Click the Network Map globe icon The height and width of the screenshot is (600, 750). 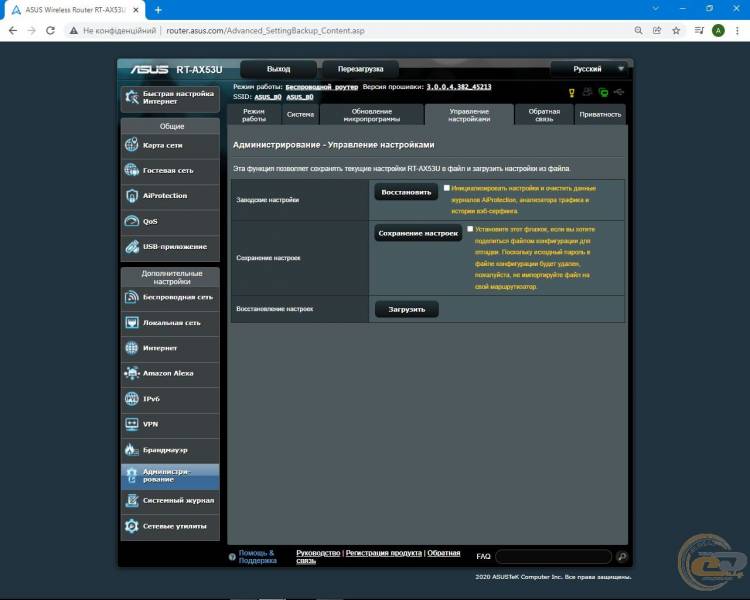[x=132, y=144]
